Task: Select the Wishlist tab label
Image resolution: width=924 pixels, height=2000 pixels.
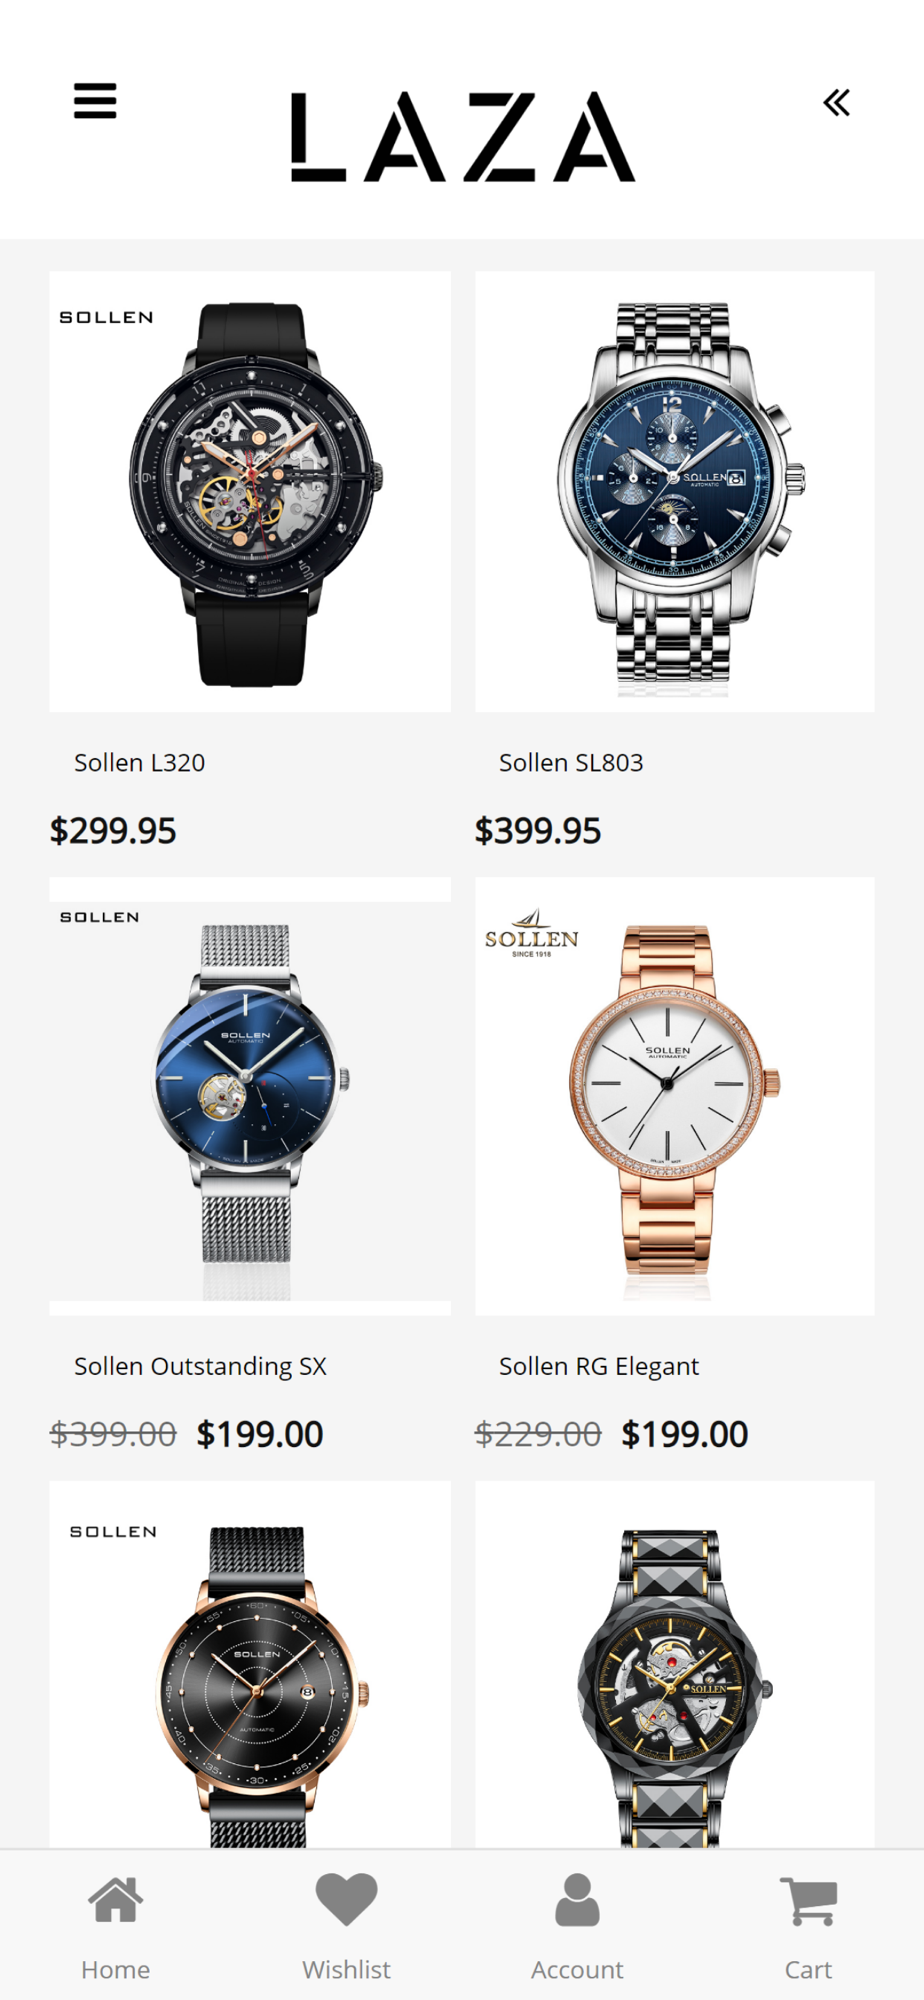Action: [346, 1969]
